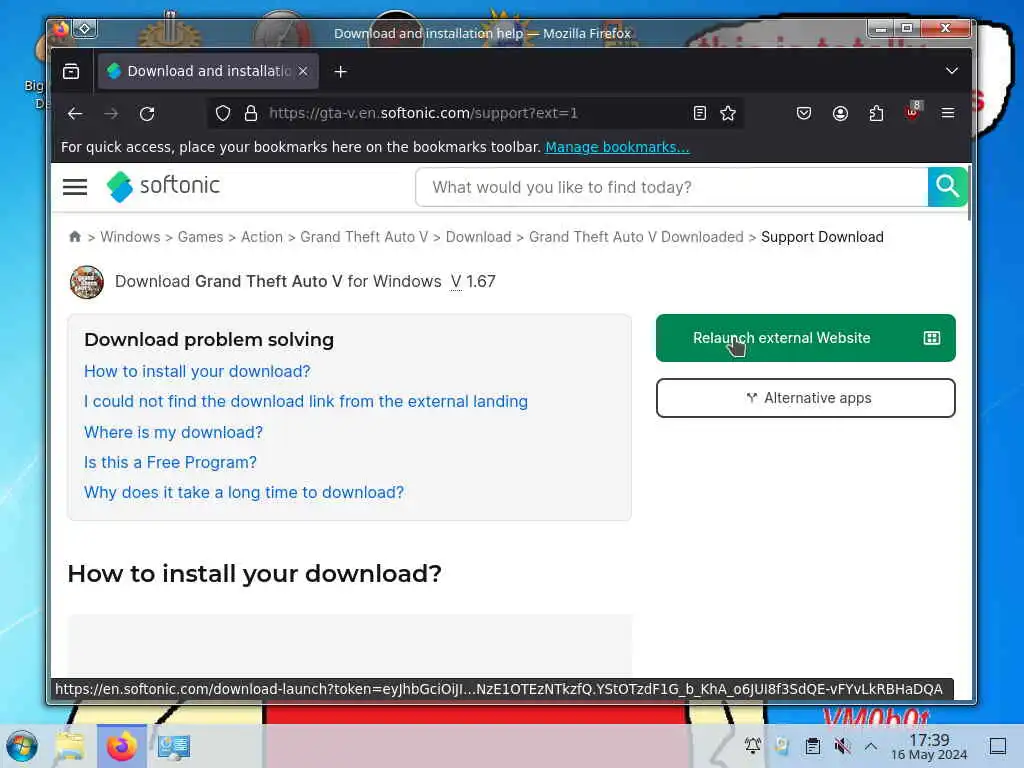
Task: Open the Pocket save icon
Action: point(804,114)
